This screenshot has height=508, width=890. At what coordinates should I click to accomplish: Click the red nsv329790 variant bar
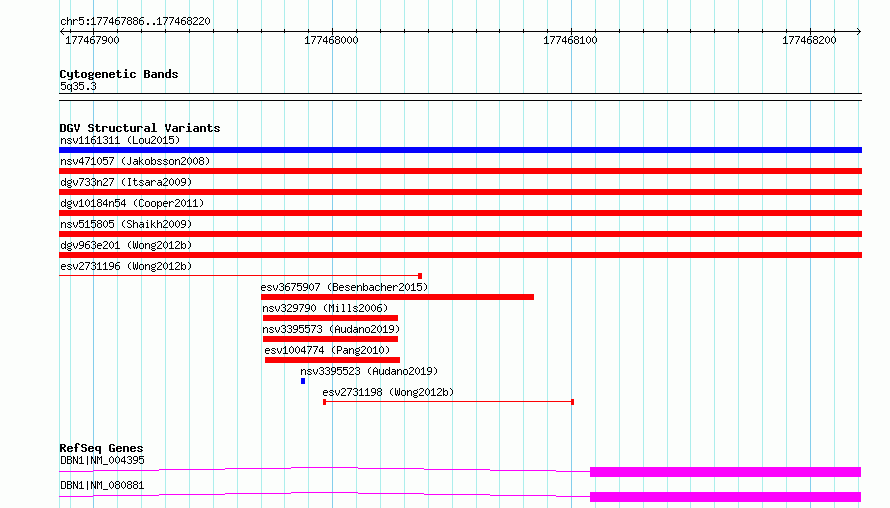point(330,318)
